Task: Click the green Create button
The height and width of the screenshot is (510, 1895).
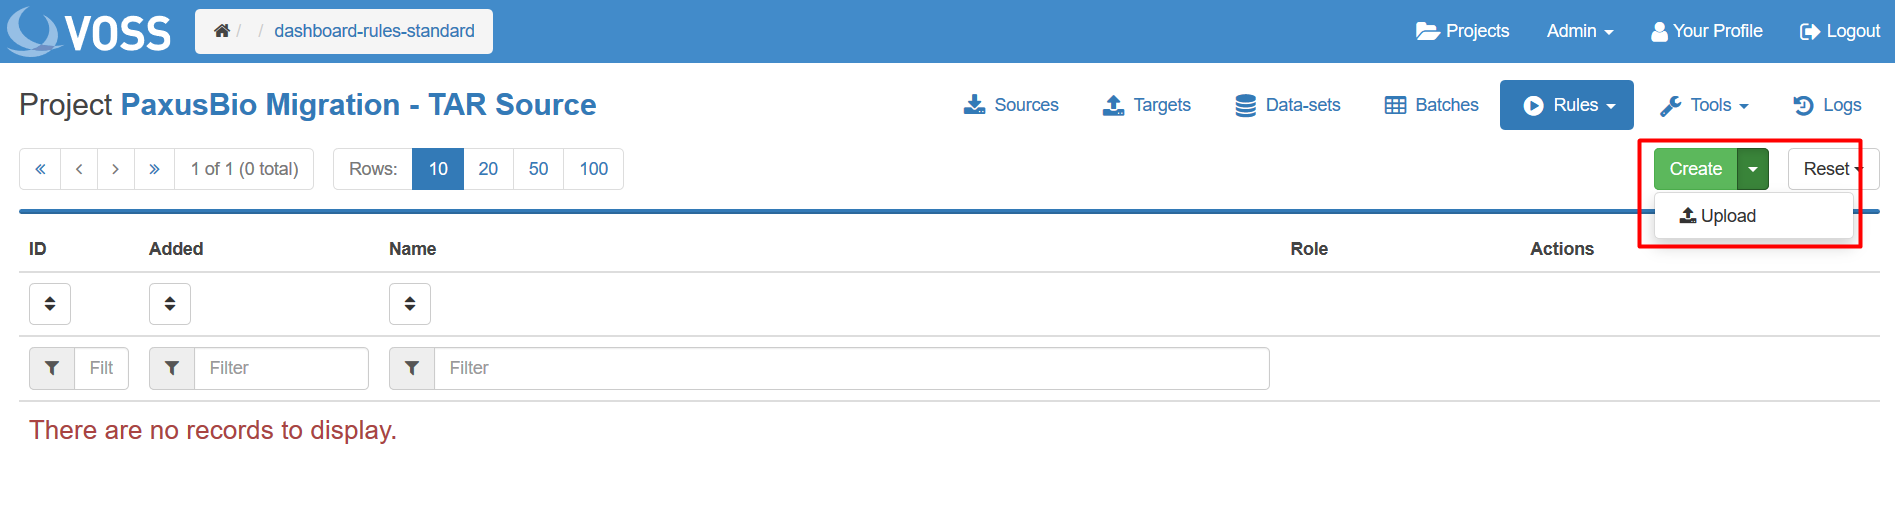Action: (1695, 169)
